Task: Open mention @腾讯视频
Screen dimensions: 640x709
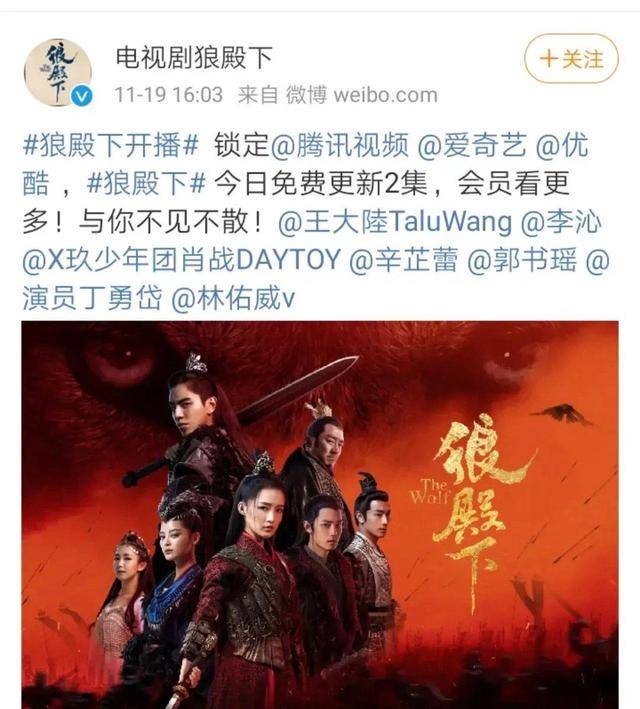Action: coord(339,146)
